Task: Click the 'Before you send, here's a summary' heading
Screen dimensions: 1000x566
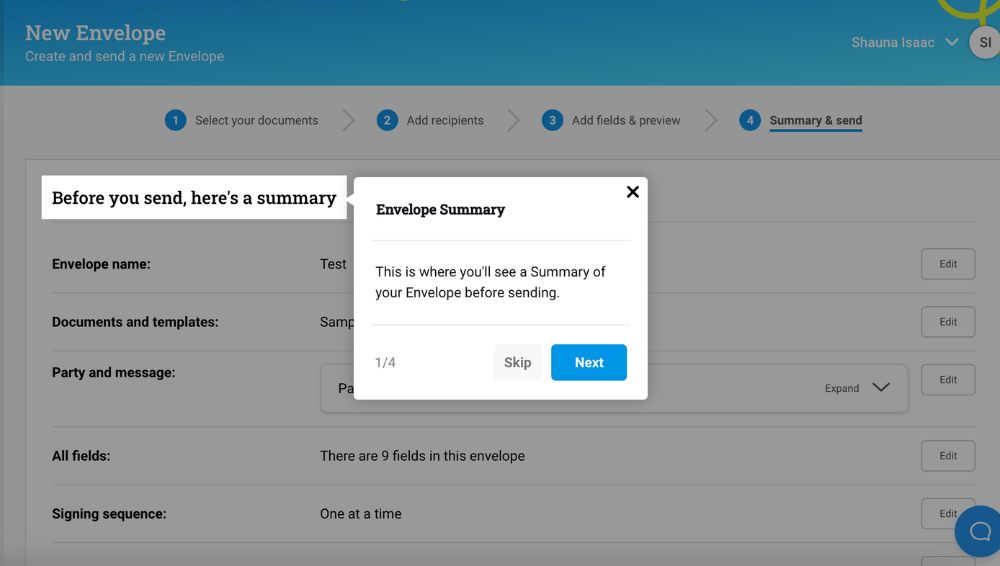Action: click(x=194, y=198)
